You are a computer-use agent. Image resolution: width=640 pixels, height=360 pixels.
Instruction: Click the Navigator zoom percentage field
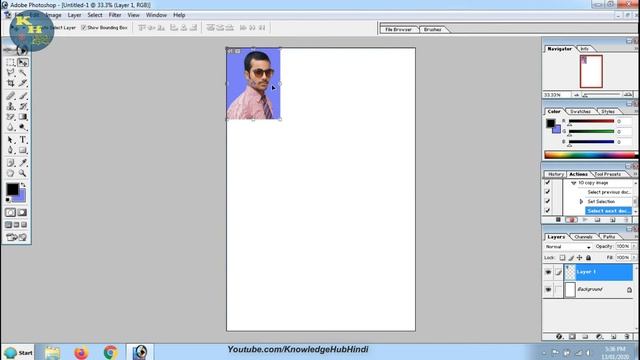click(x=557, y=95)
